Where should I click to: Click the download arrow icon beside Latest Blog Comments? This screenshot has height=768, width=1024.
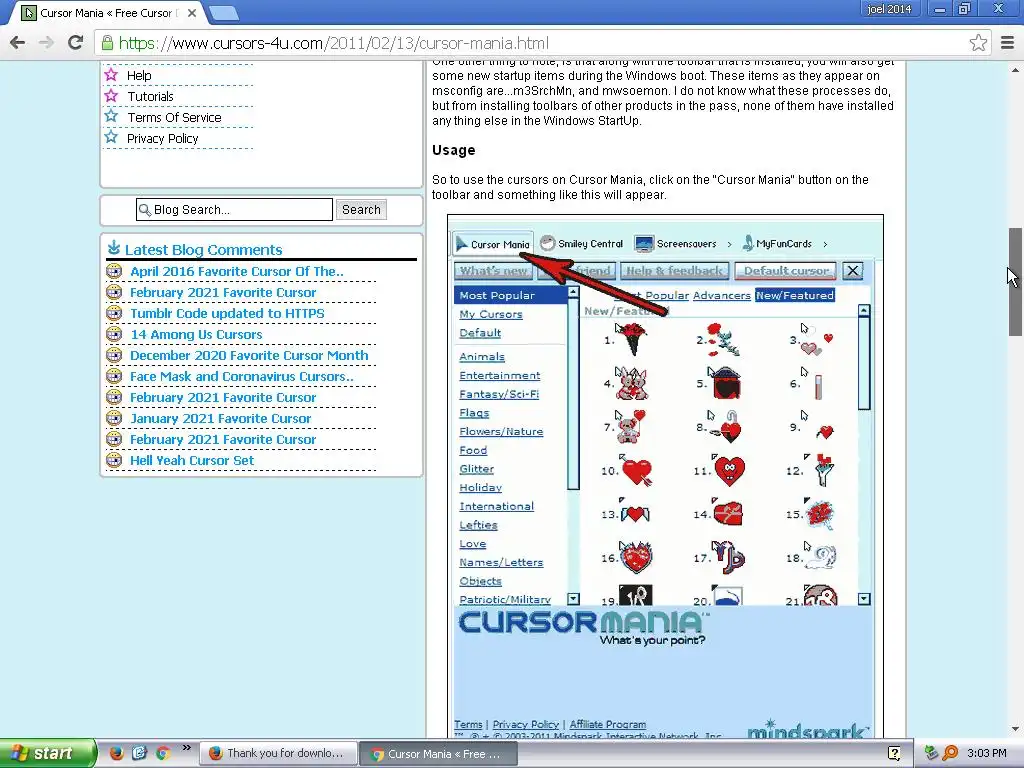point(114,248)
